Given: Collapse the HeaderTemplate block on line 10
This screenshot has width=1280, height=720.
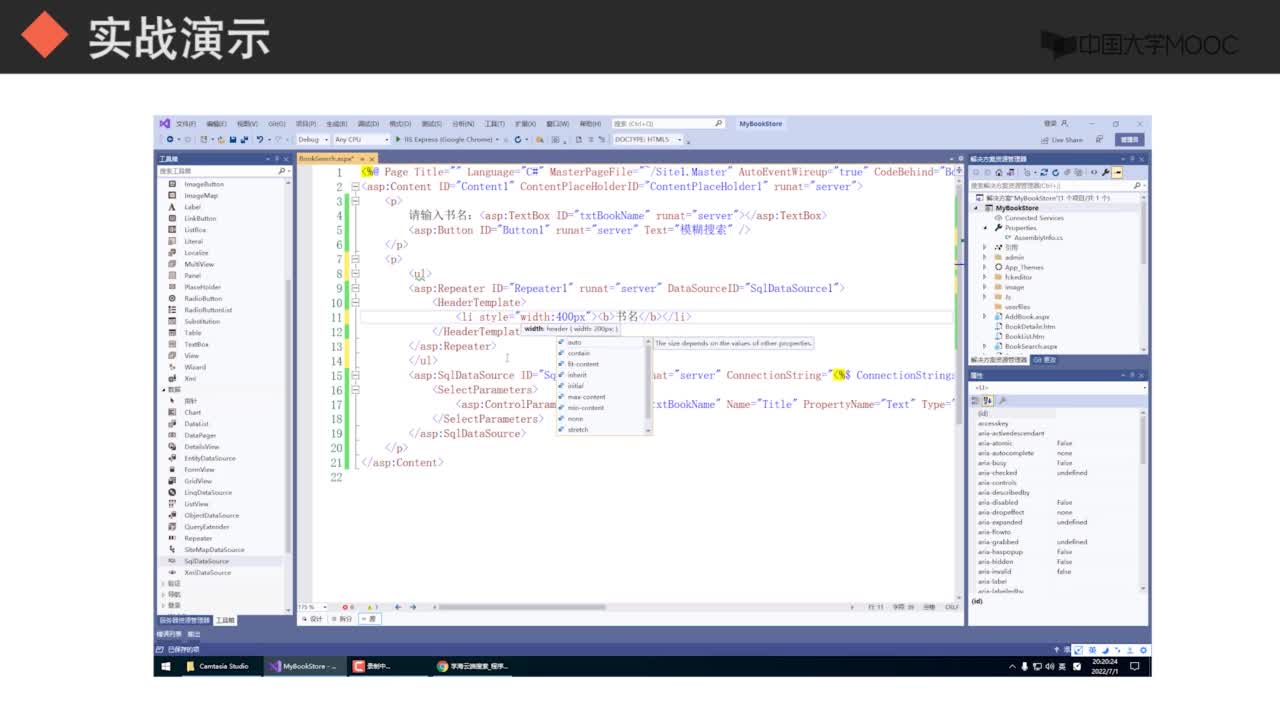Looking at the screenshot, I should (355, 302).
